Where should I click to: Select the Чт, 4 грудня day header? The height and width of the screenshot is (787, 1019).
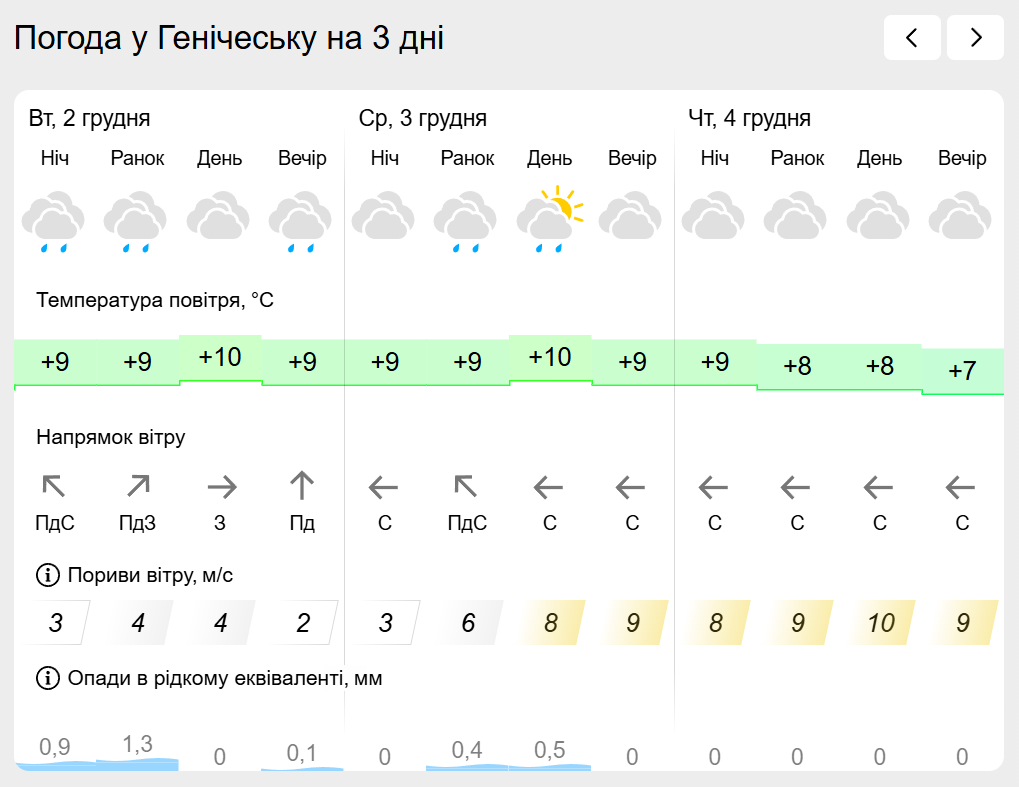click(749, 119)
